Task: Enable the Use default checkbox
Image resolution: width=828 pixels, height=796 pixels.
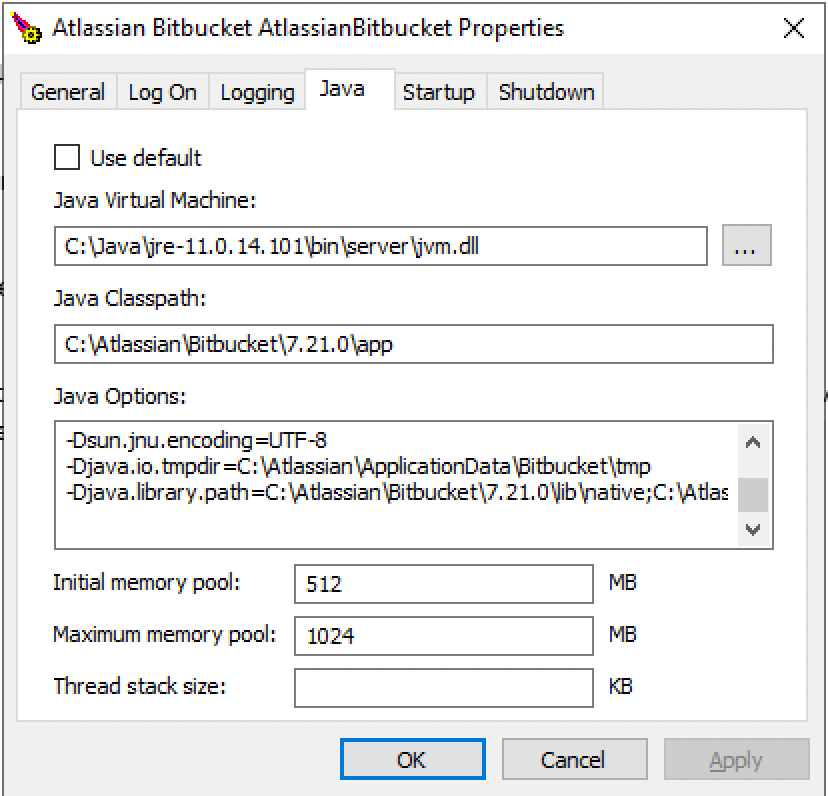Action: (67, 157)
